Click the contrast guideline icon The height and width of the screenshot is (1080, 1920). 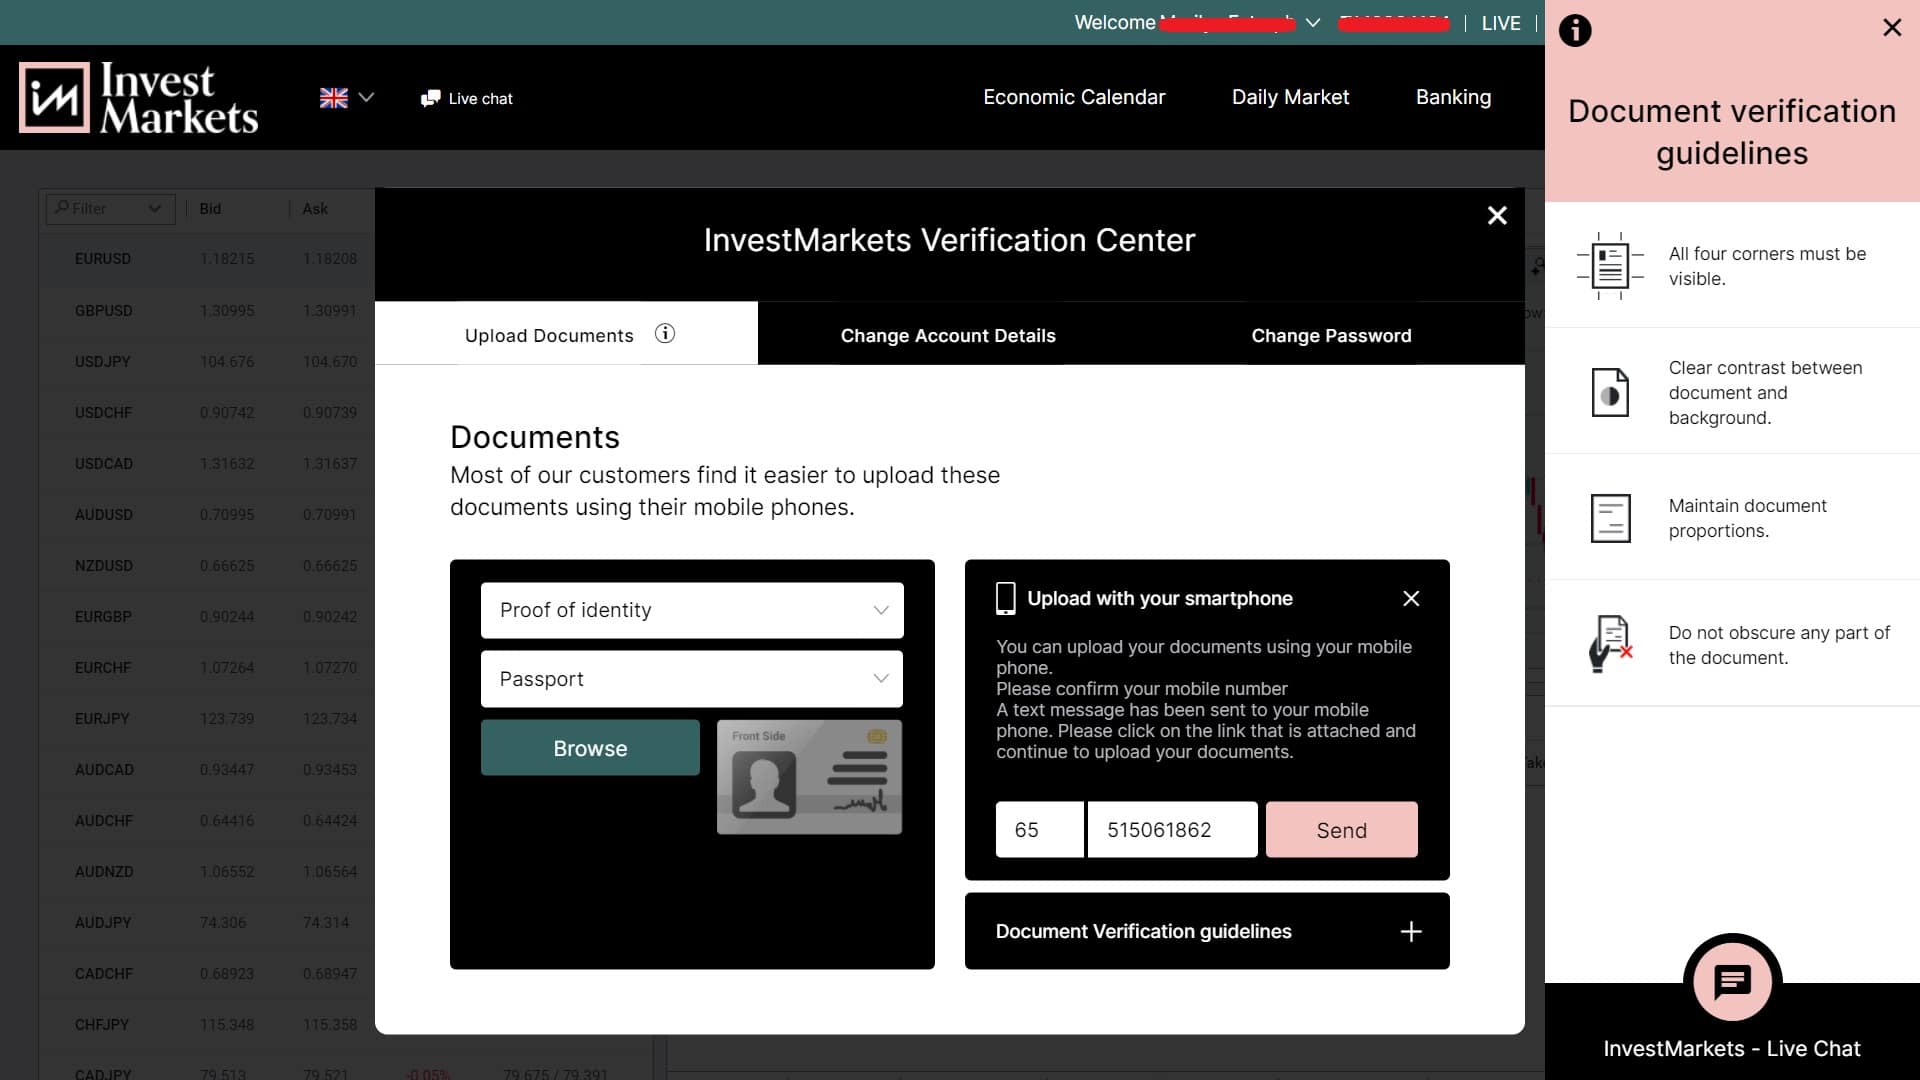point(1609,392)
